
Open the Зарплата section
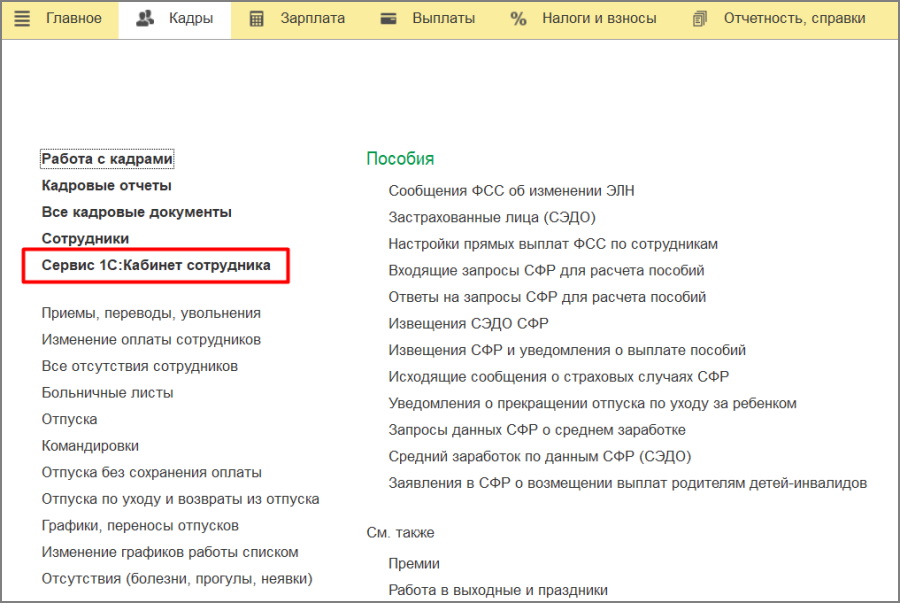pyautogui.click(x=312, y=18)
